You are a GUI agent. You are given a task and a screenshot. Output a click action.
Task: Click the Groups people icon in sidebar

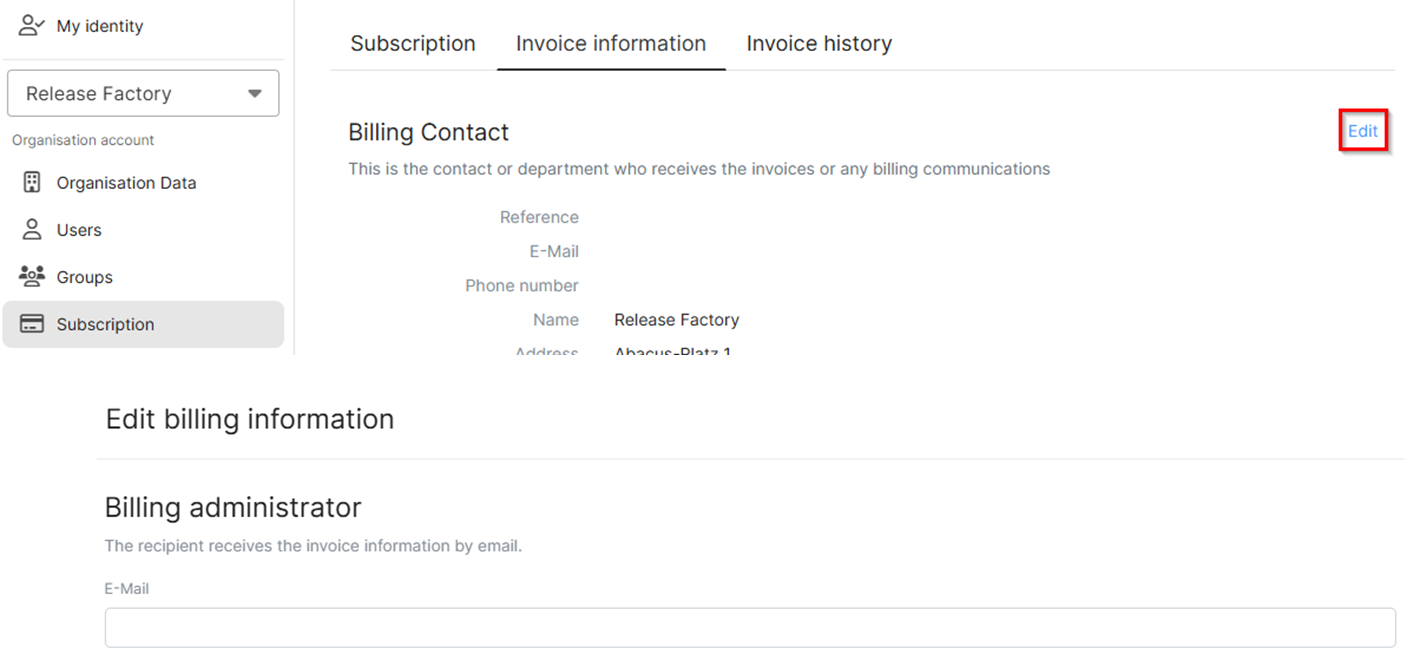pyautogui.click(x=32, y=277)
